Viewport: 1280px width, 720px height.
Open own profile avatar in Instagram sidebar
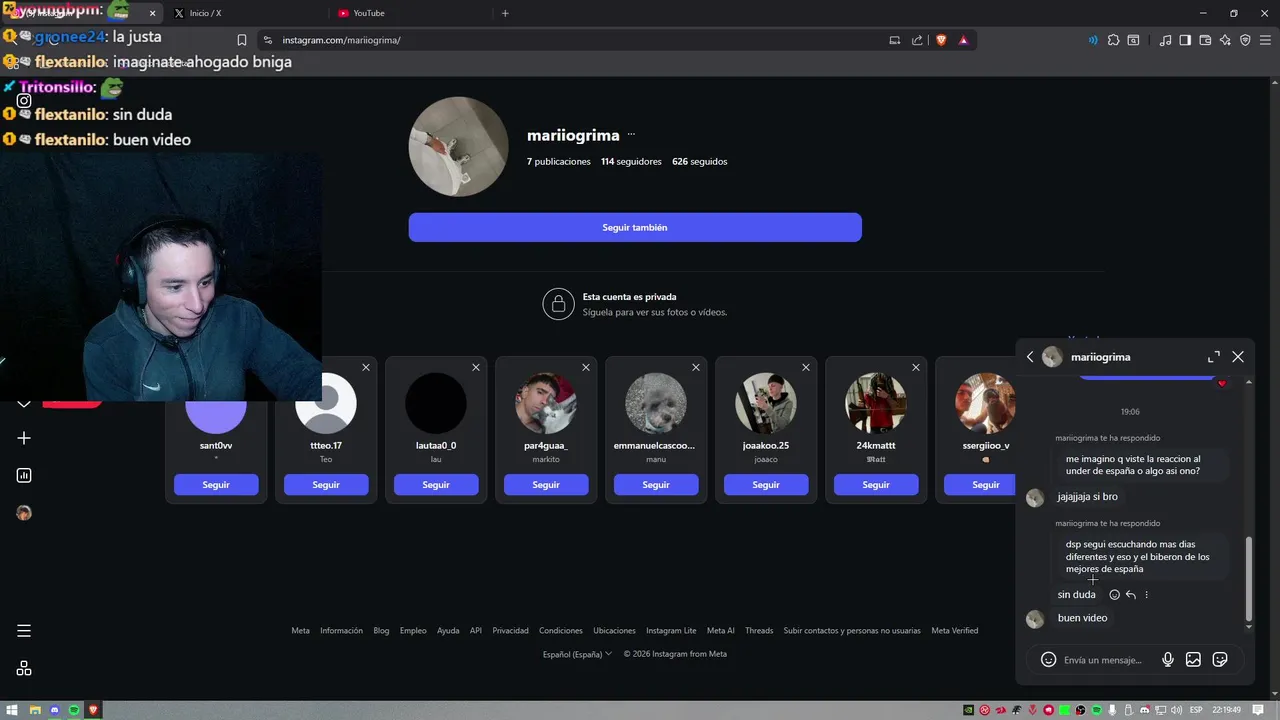click(24, 513)
